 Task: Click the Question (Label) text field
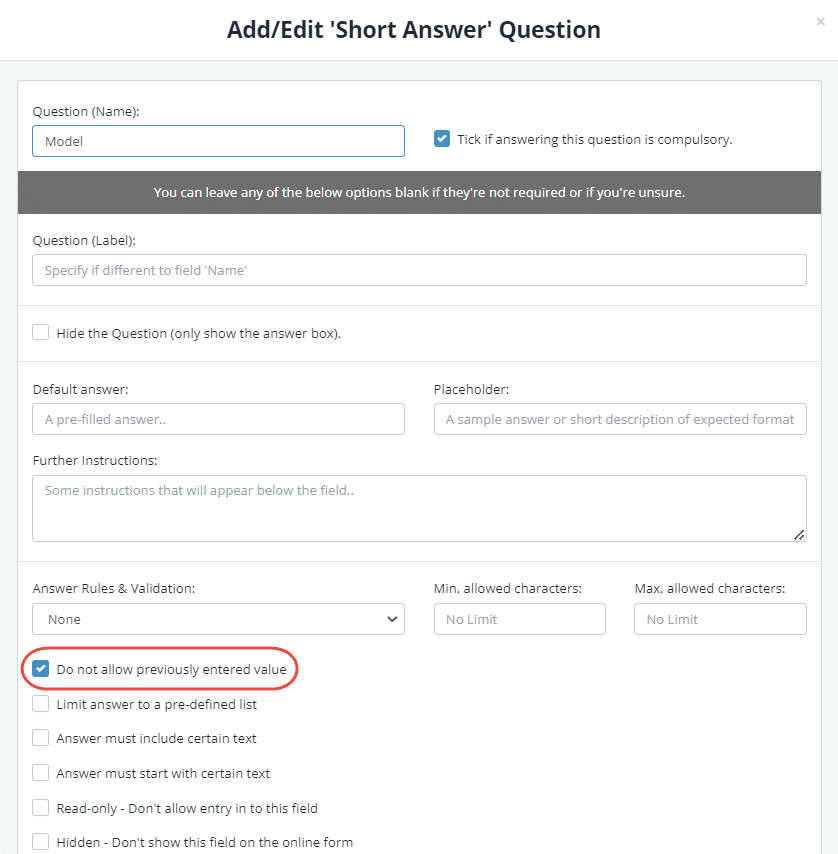[419, 270]
